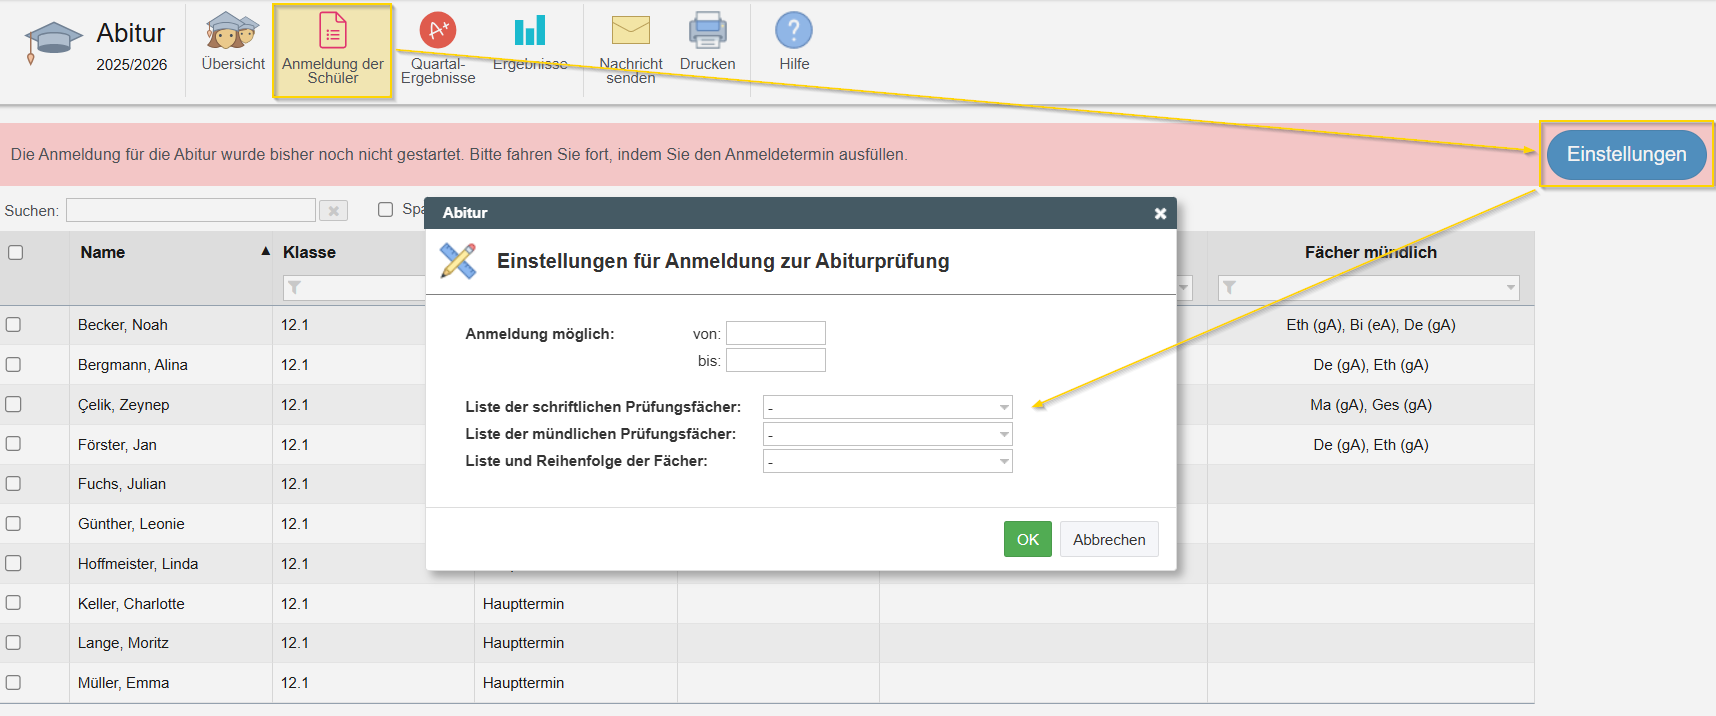Click Nachricht senden envelope icon
The image size is (1716, 716).
pos(630,31)
